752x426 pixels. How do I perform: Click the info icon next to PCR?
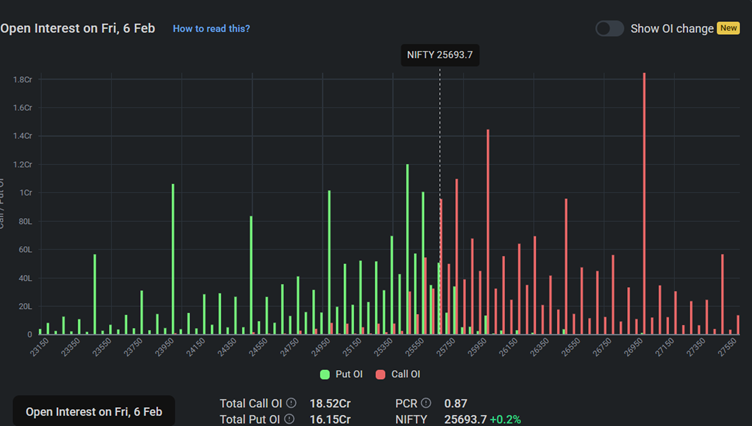click(425, 403)
